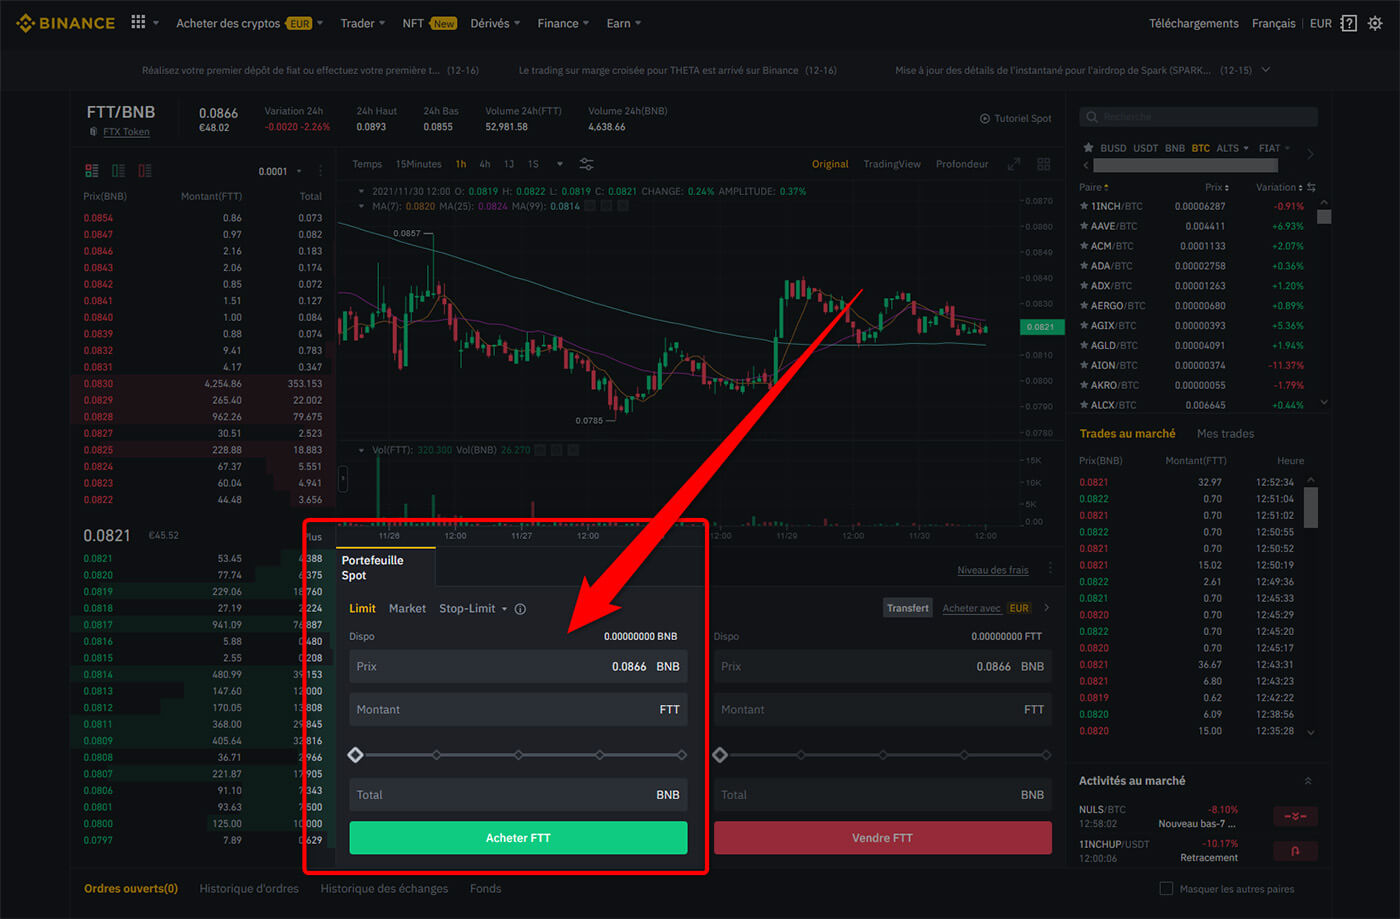Favorite the 1INCH/BTC pair star
The width and height of the screenshot is (1400, 919).
coord(1084,206)
